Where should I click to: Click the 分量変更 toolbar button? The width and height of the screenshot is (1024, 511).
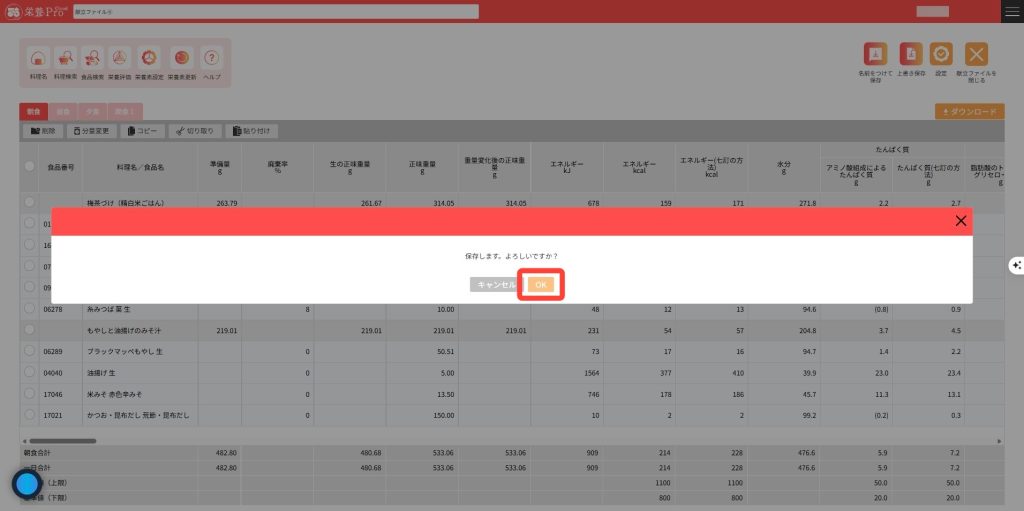pyautogui.click(x=90, y=131)
